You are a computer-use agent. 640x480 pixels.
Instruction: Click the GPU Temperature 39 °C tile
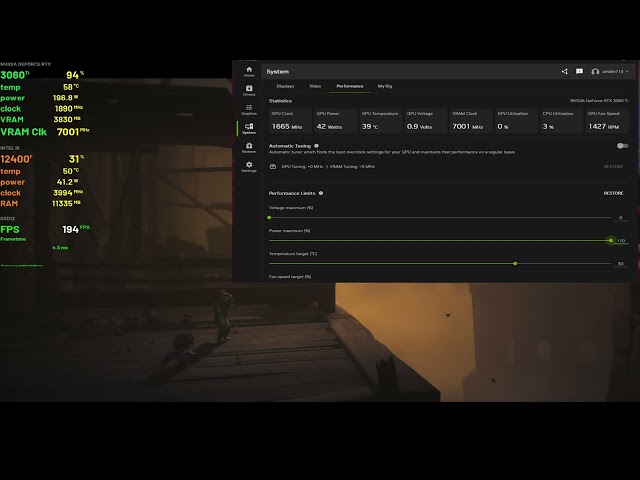coord(380,121)
